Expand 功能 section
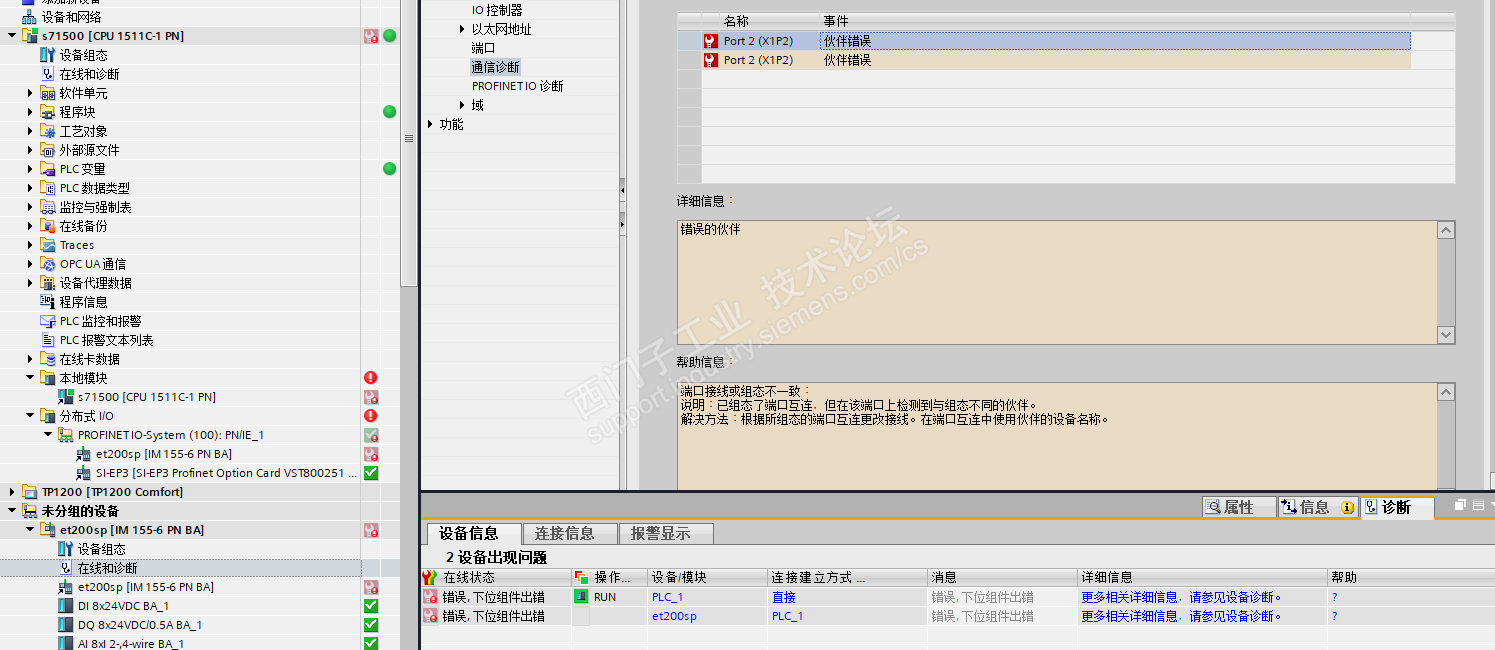The width and height of the screenshot is (1495, 650). point(431,124)
